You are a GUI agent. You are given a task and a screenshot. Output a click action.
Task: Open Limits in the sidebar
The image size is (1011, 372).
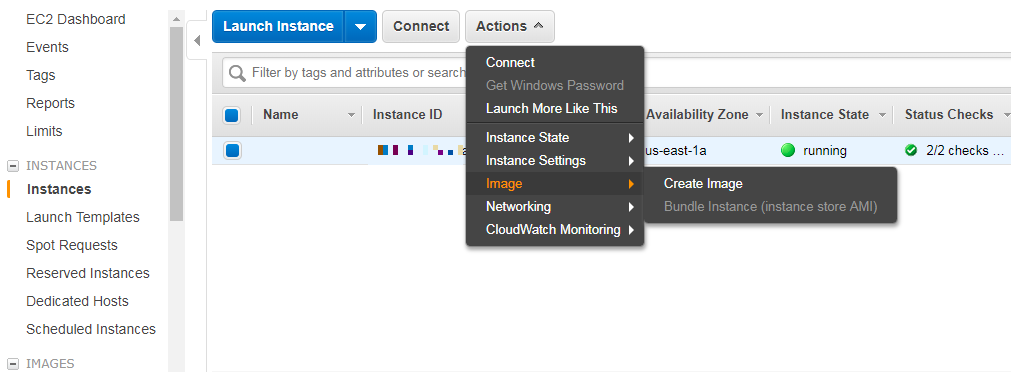point(44,131)
